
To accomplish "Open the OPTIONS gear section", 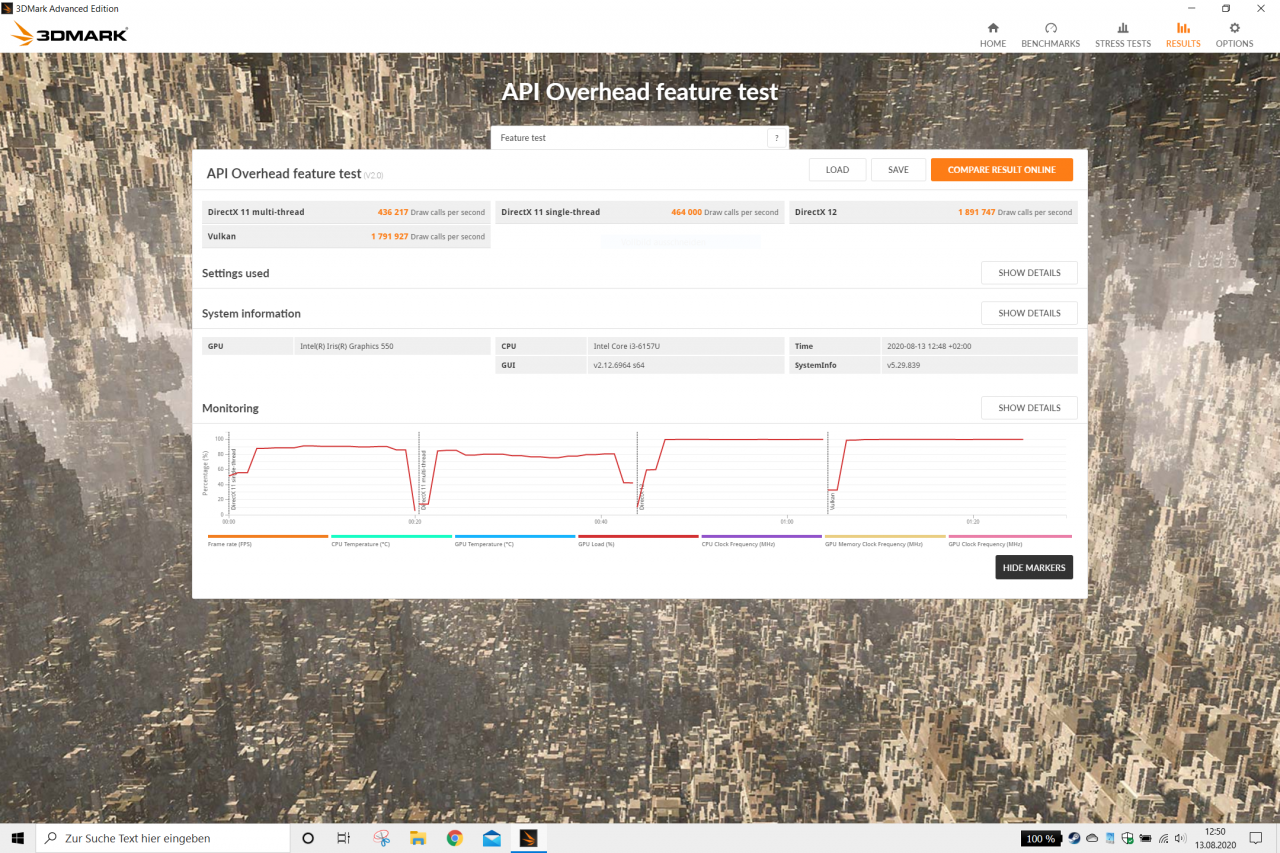I will (x=1234, y=35).
